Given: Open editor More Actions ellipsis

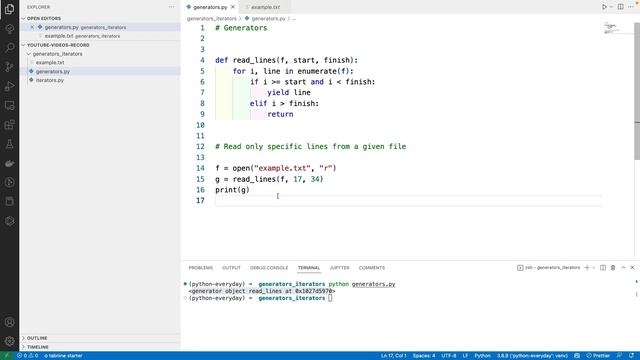Looking at the screenshot, I should pos(631,7).
